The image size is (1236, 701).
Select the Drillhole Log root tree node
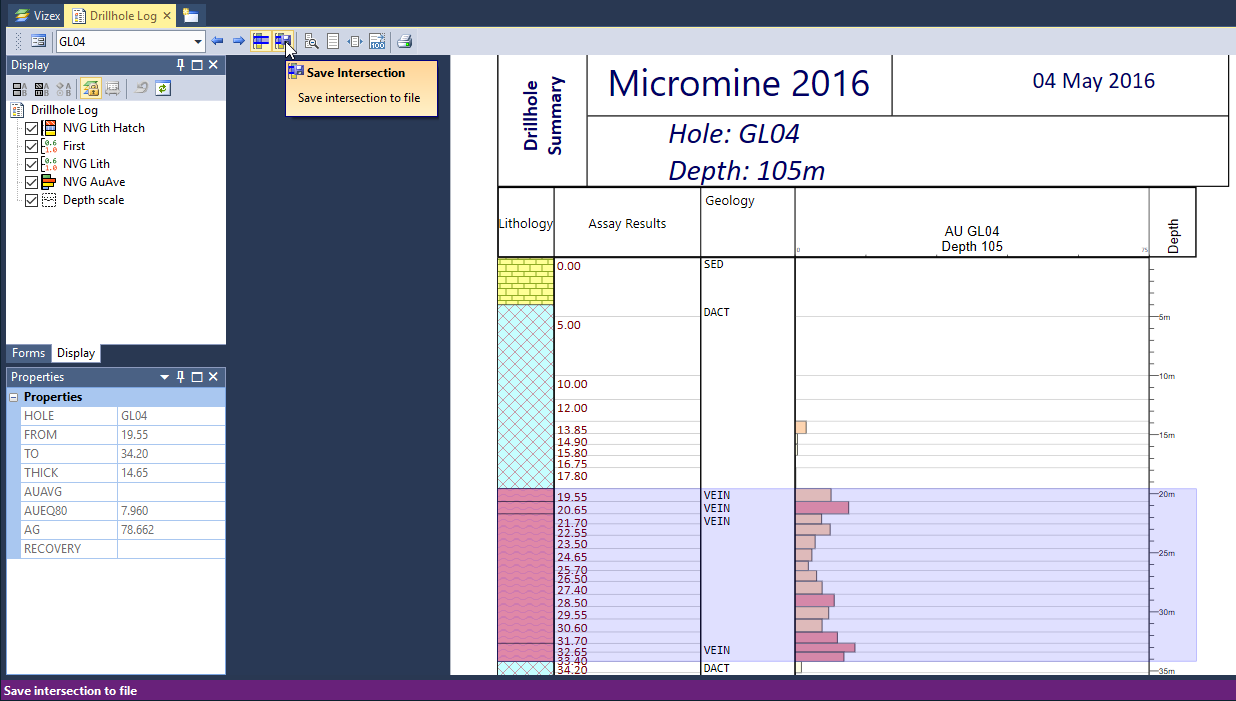tap(64, 110)
